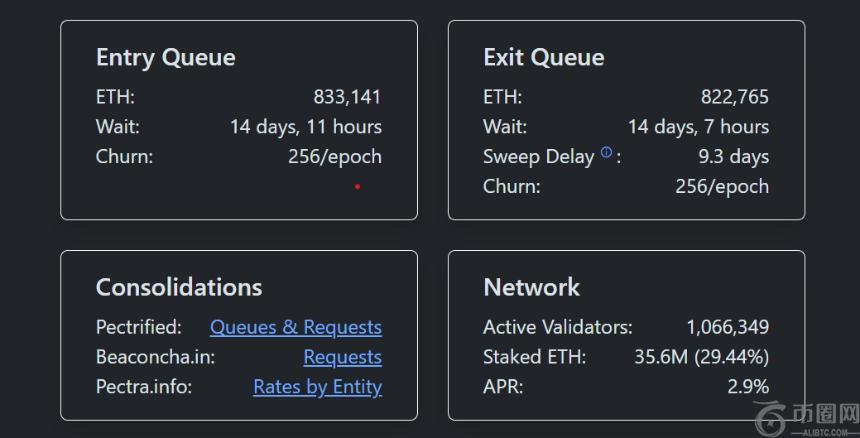Select the Consolidations card title
The width and height of the screenshot is (860, 438).
178,287
